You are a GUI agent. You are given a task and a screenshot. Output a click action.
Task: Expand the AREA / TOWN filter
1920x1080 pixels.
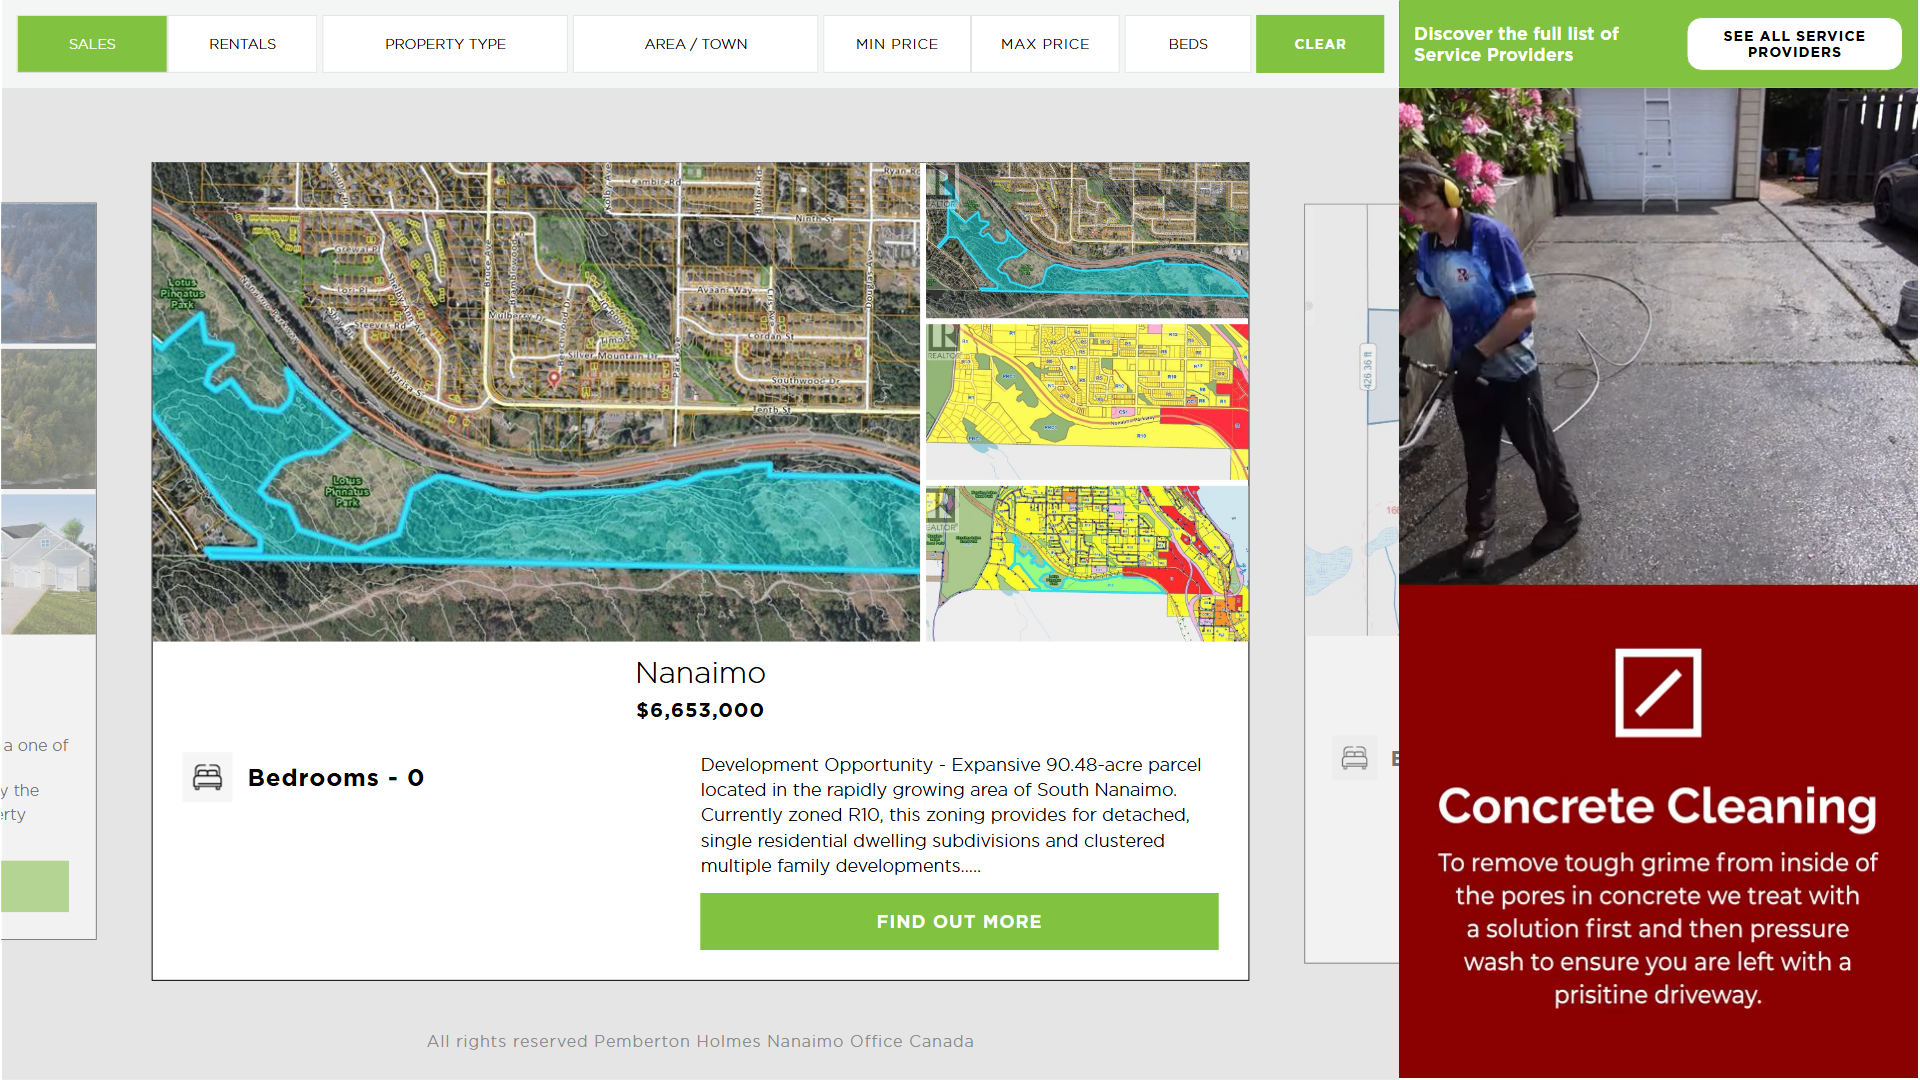(695, 44)
